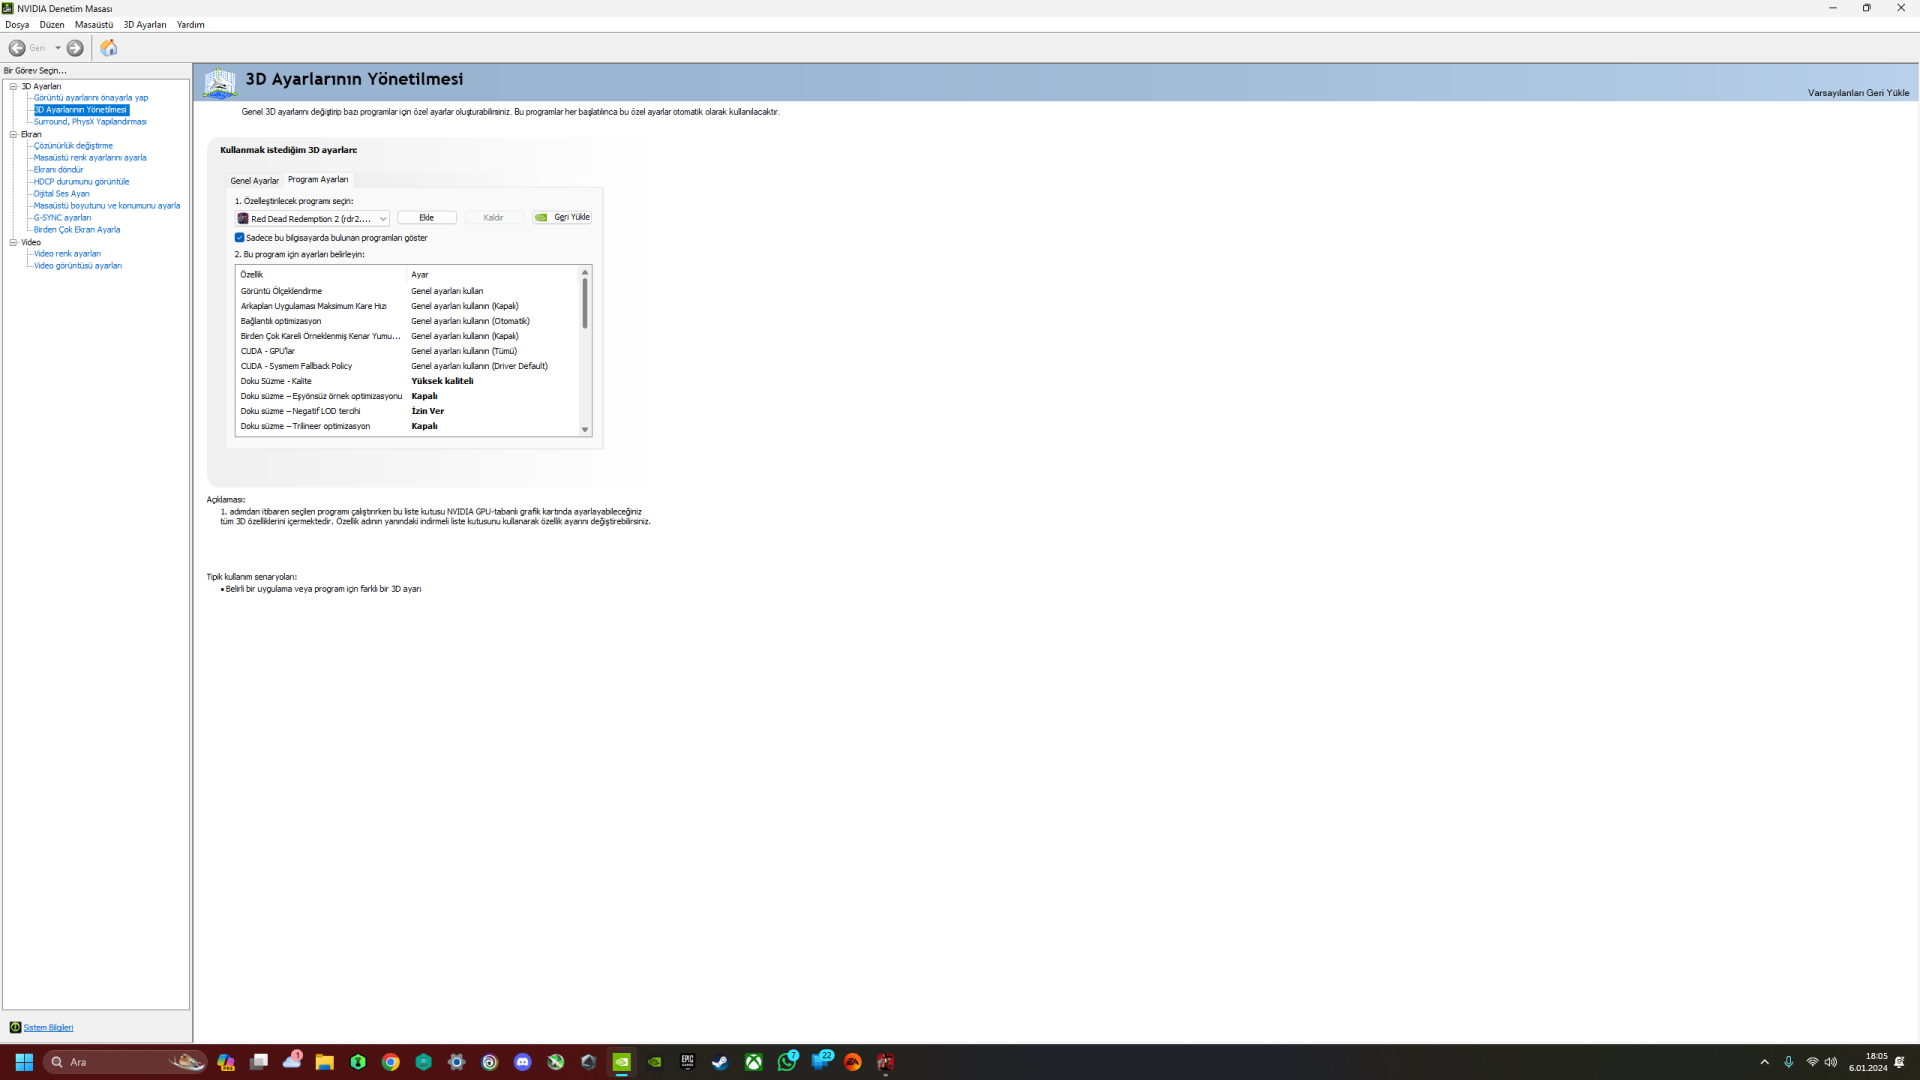Viewport: 1920px width, 1080px height.
Task: Click the Ekle button
Action: click(x=426, y=217)
